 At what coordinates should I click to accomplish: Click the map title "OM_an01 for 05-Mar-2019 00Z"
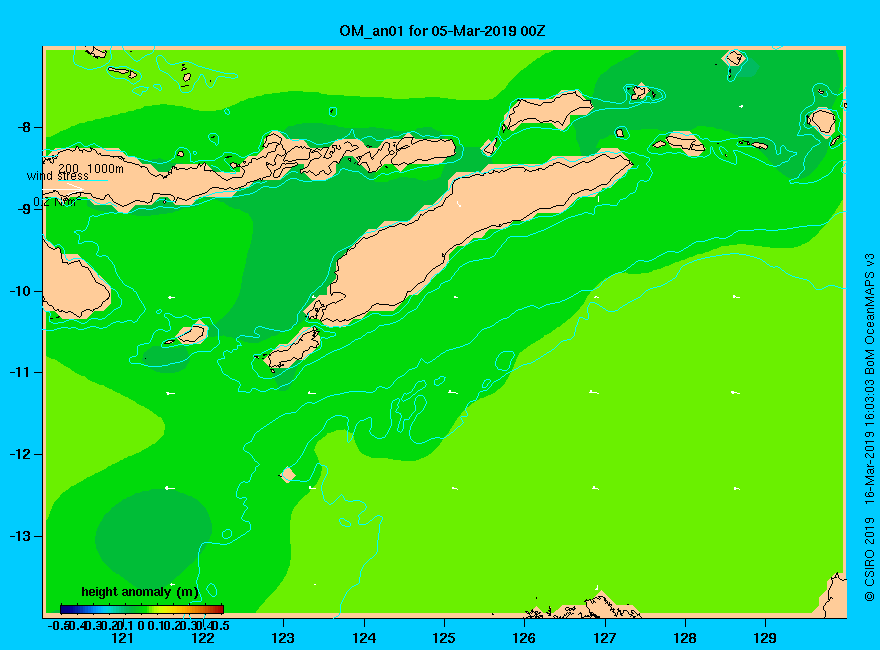tap(442, 31)
